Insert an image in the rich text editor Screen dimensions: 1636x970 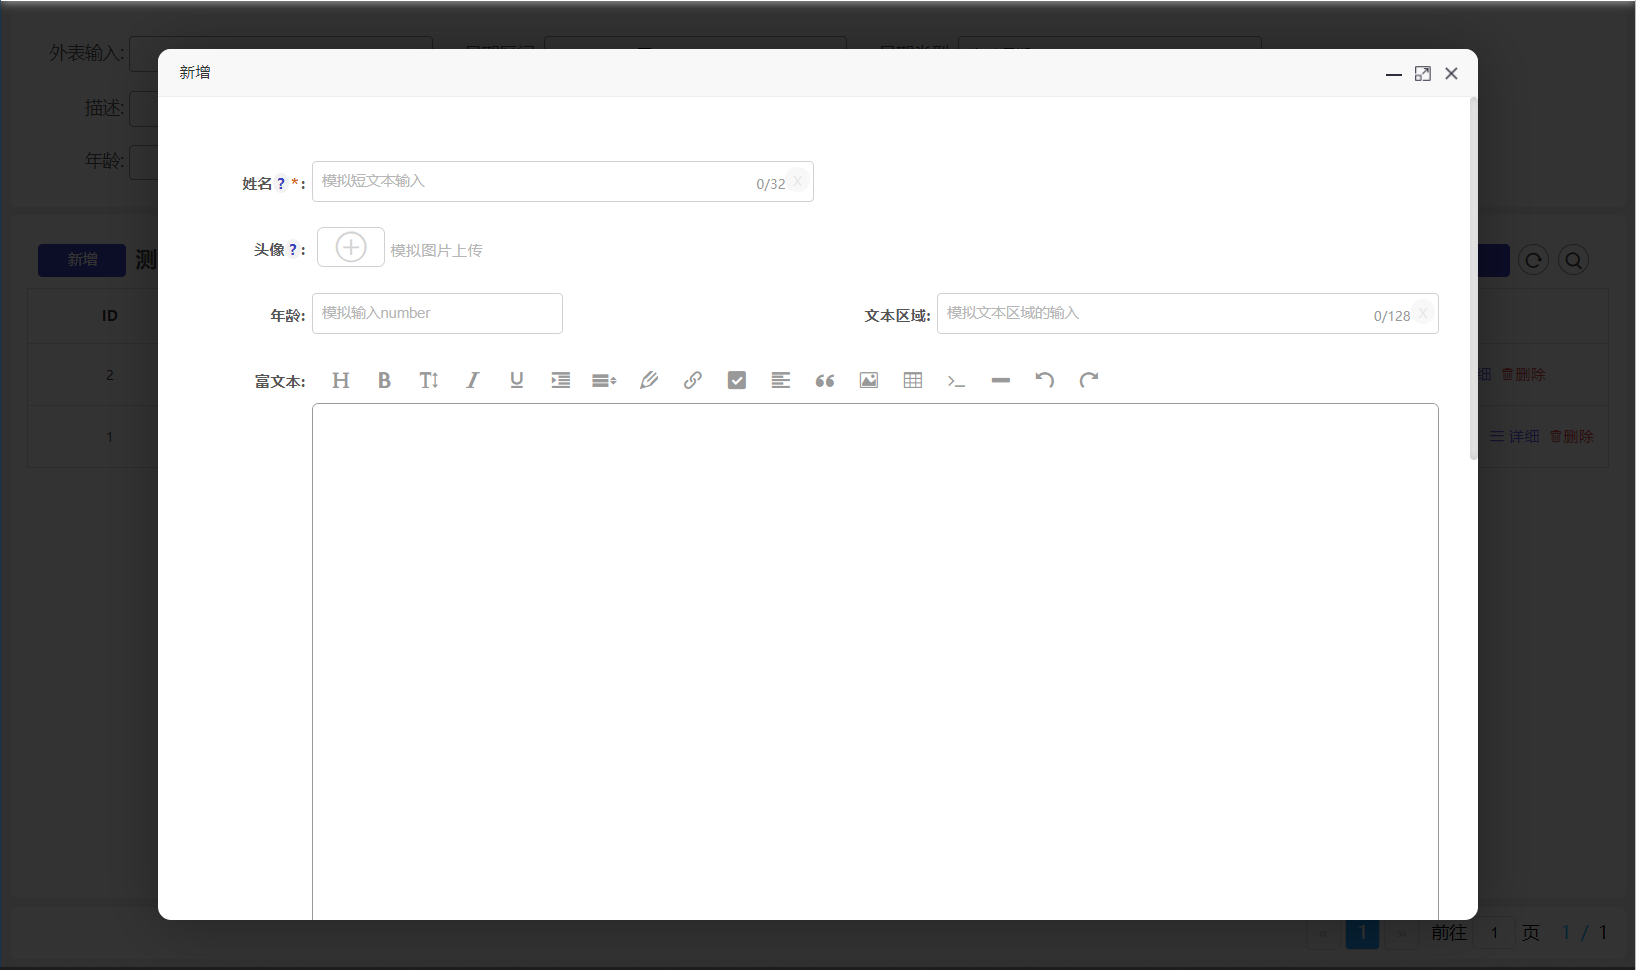tap(869, 380)
